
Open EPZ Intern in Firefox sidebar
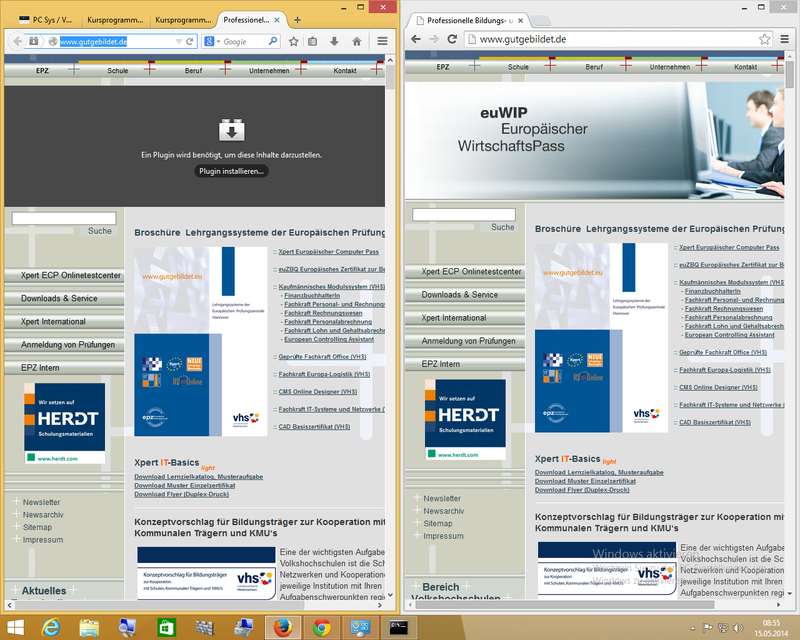[64, 367]
